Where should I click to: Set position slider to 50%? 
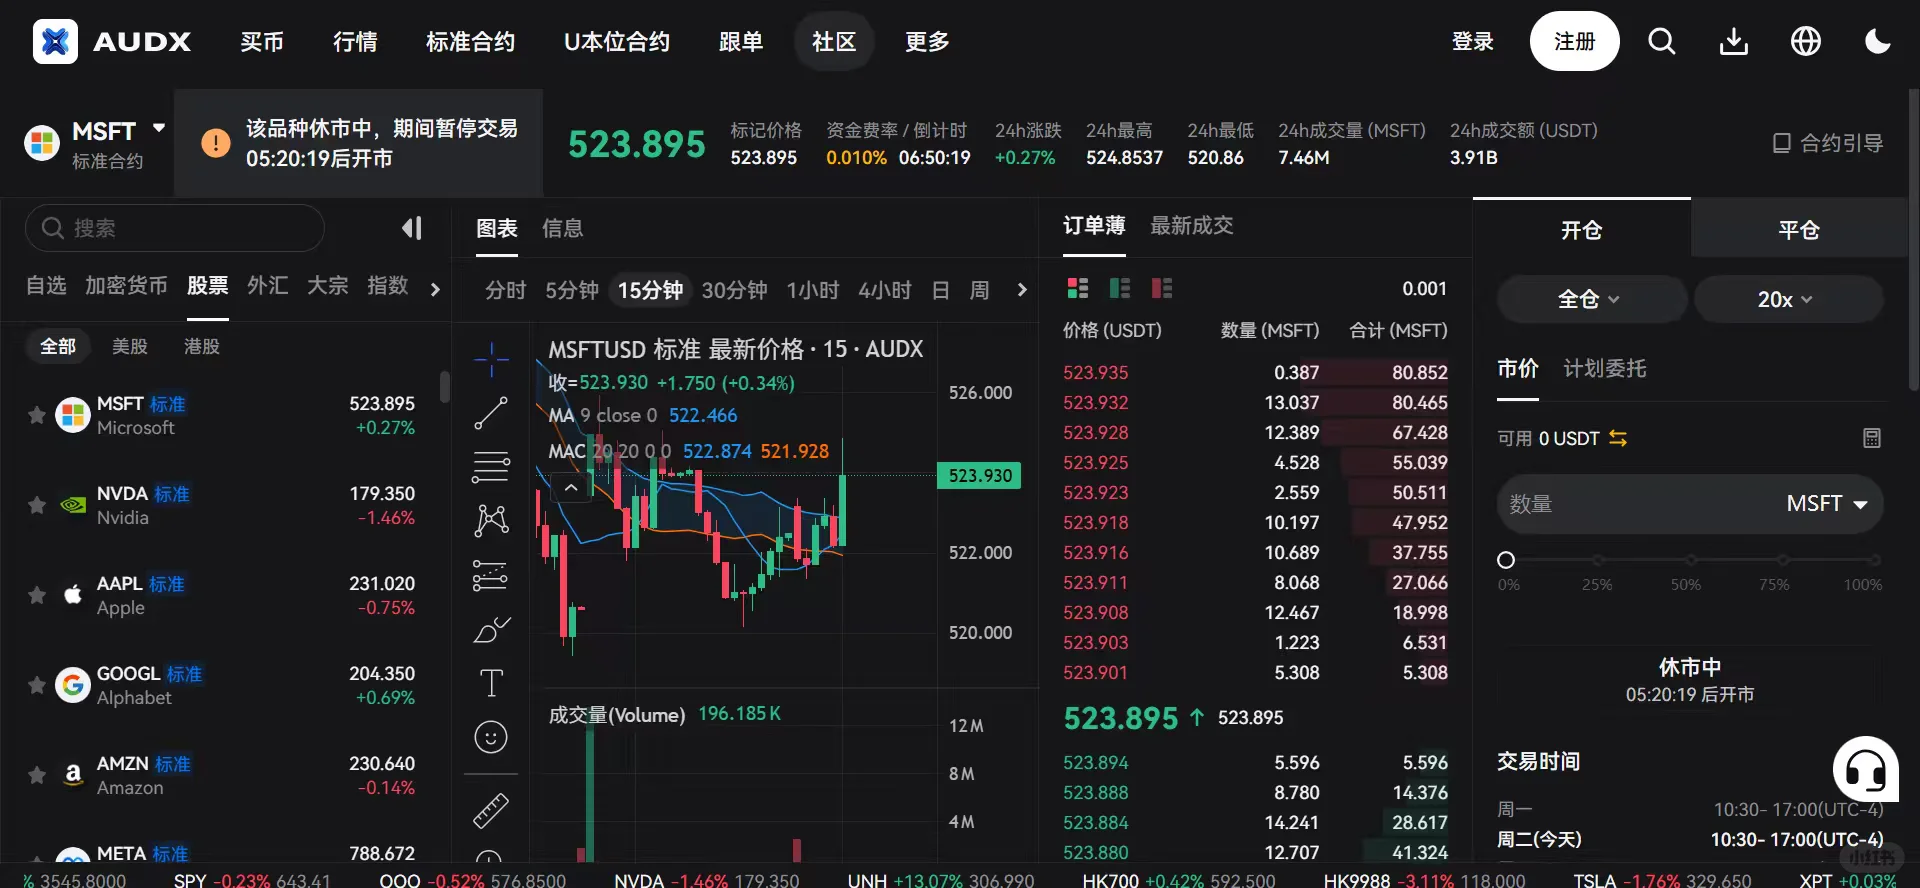(1690, 560)
